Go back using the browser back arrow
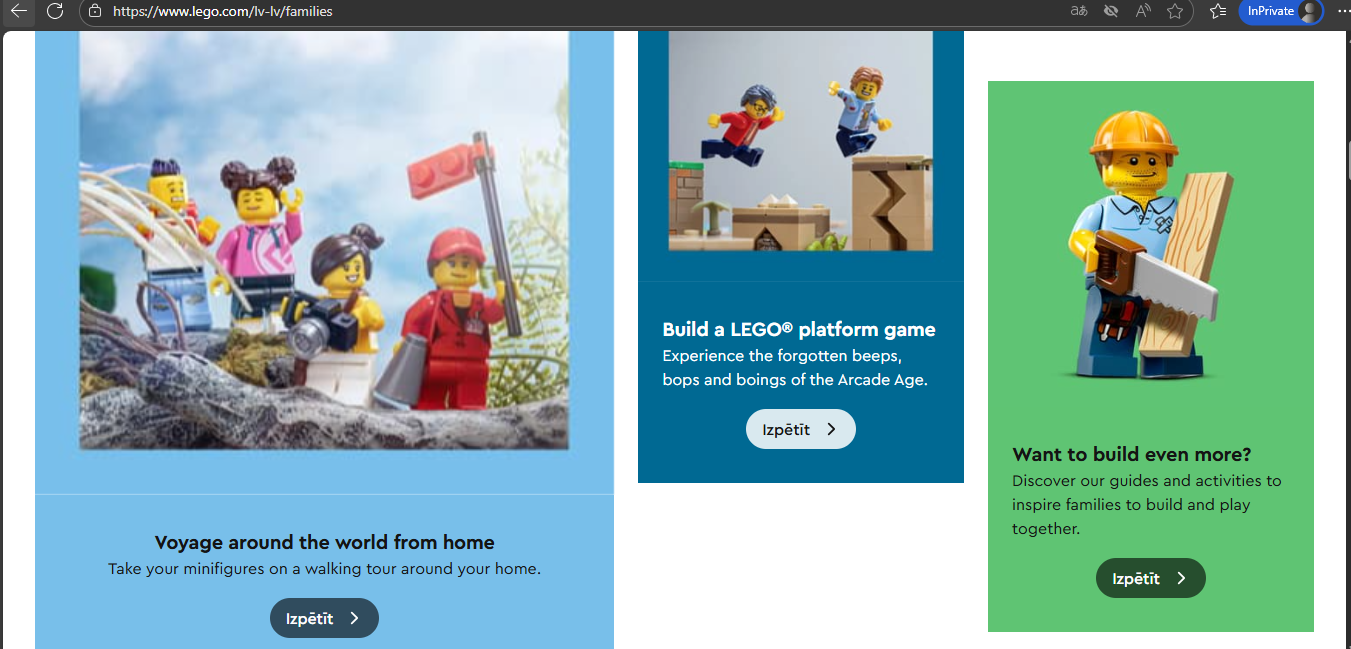This screenshot has width=1351, height=649. 19,11
